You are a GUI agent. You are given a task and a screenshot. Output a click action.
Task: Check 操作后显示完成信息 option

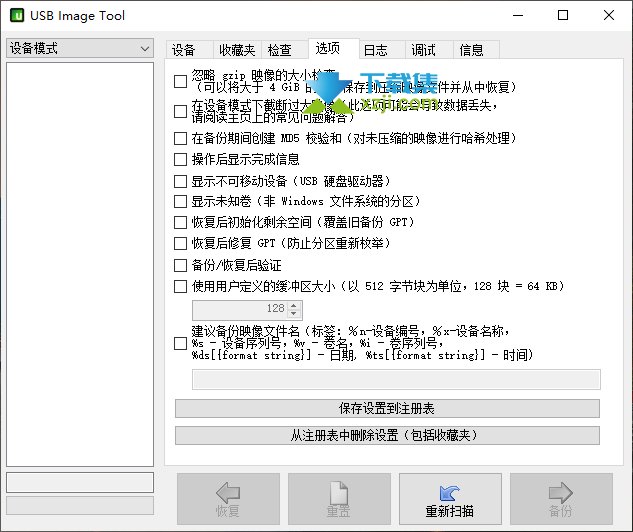pos(180,159)
